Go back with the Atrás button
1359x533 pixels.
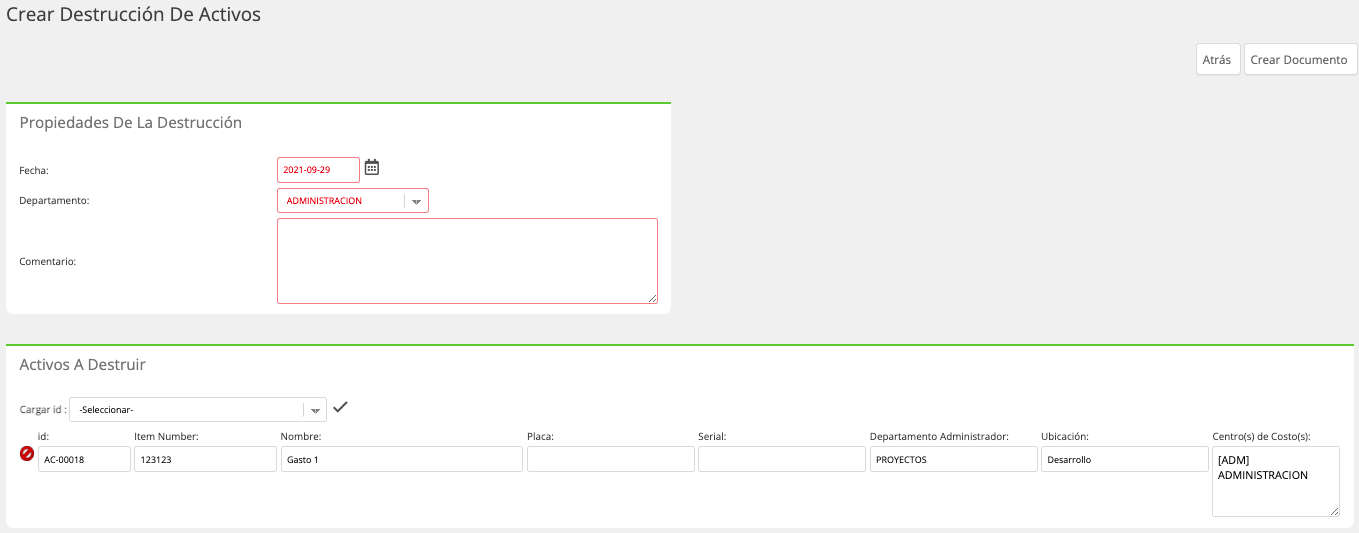[1217, 60]
